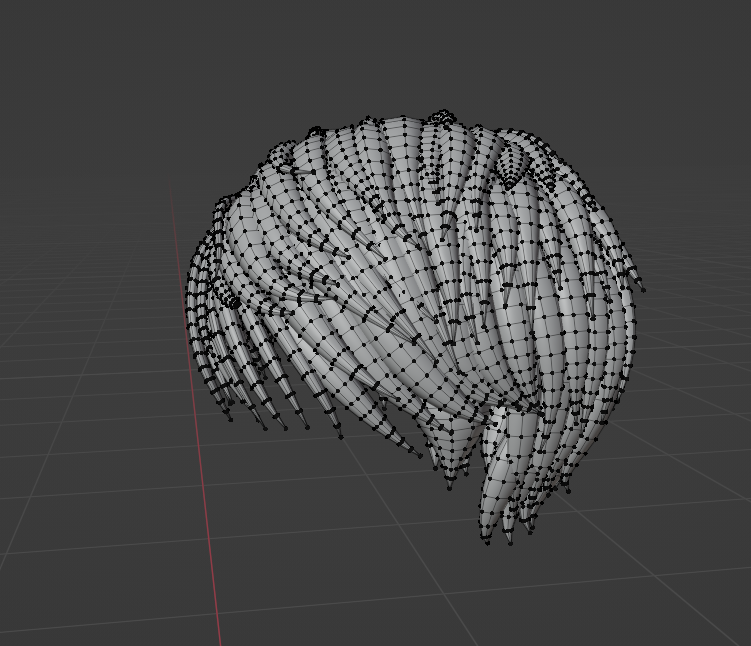Select the far-left hanging strand tip

pos(230,418)
